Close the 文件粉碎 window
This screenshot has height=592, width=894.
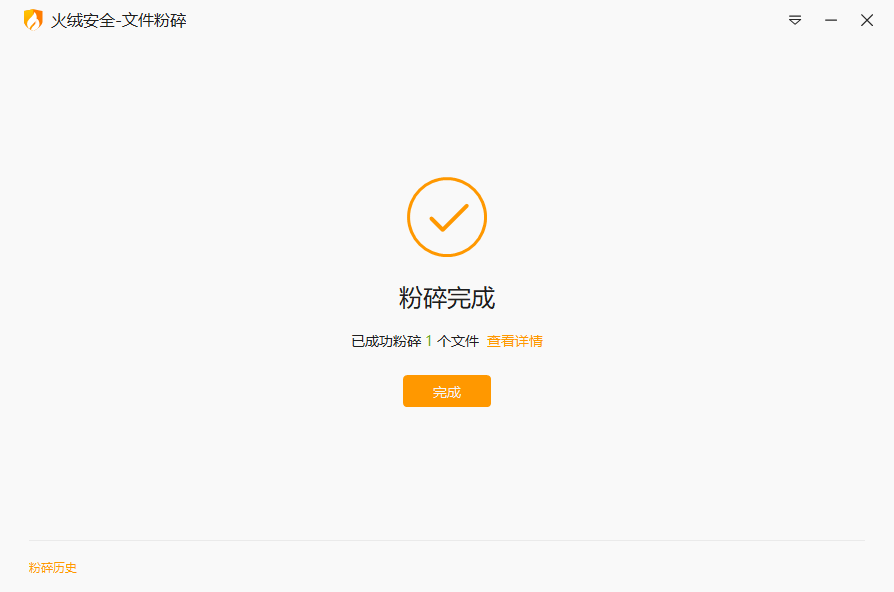[x=867, y=21]
